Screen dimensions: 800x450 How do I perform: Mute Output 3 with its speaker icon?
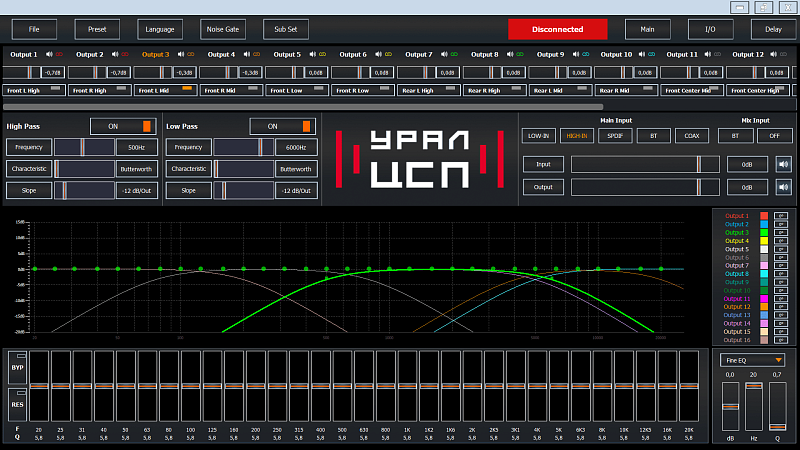tap(181, 55)
